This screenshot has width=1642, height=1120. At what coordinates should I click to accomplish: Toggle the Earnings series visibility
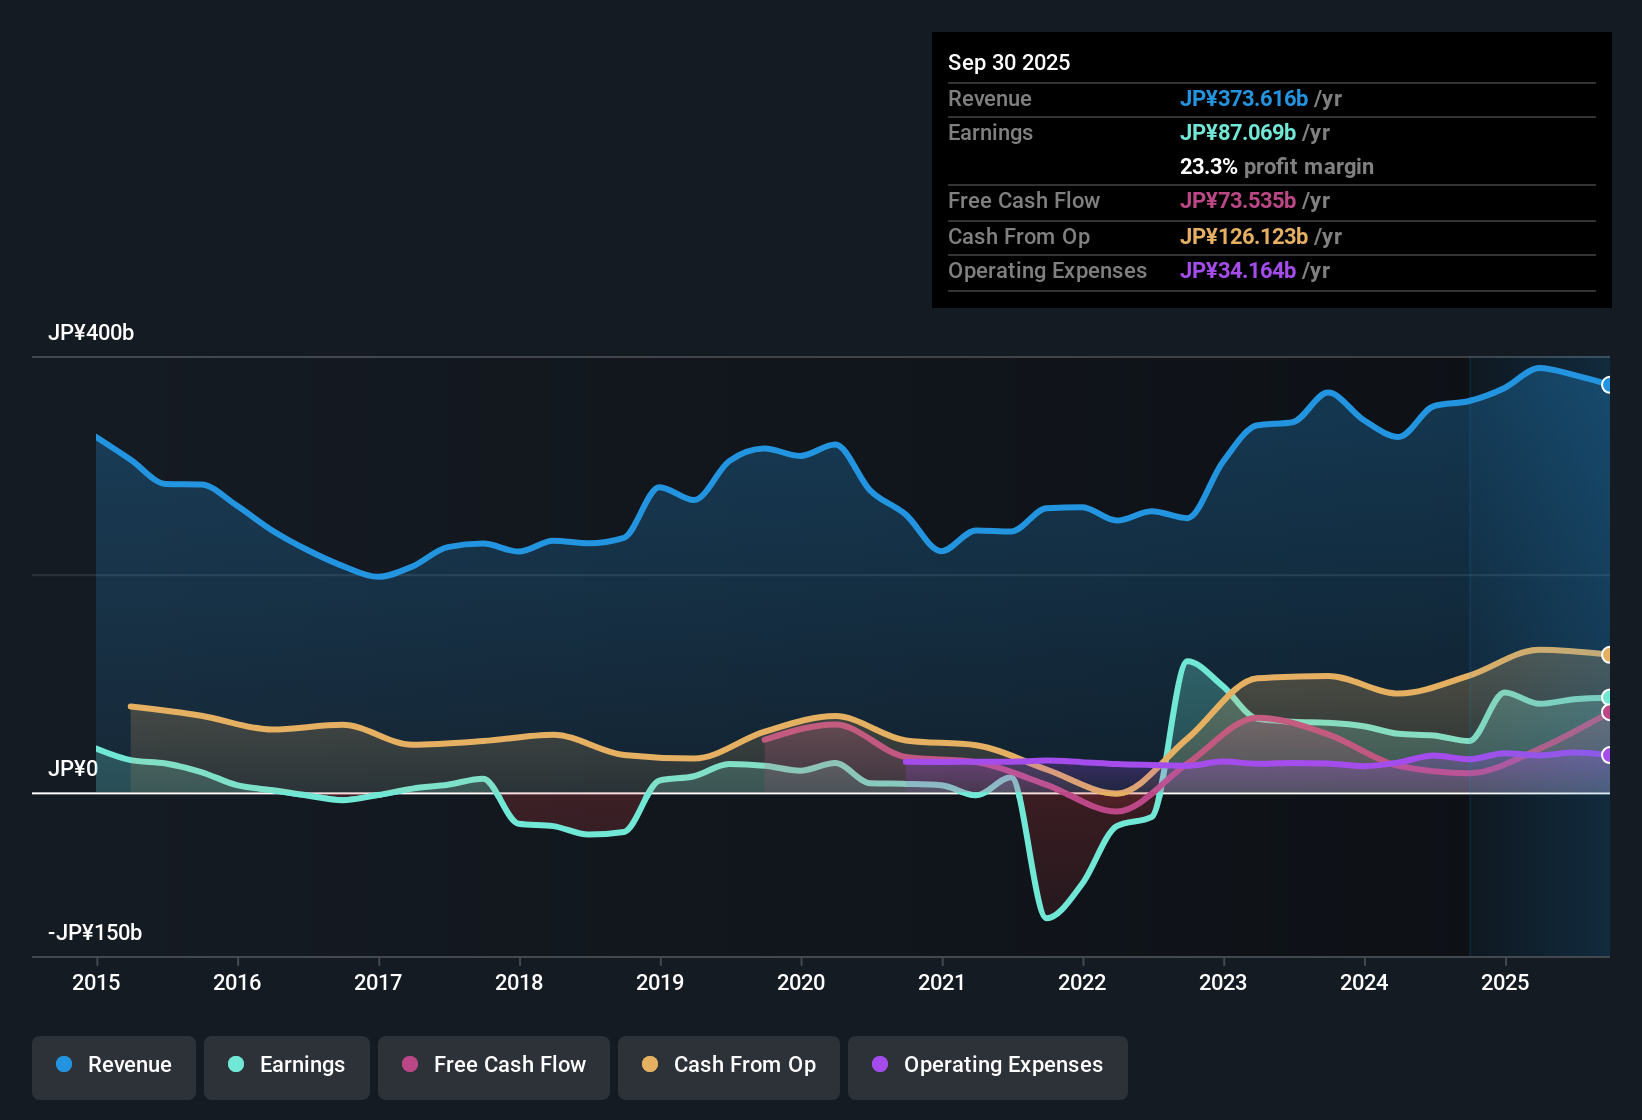286,1065
